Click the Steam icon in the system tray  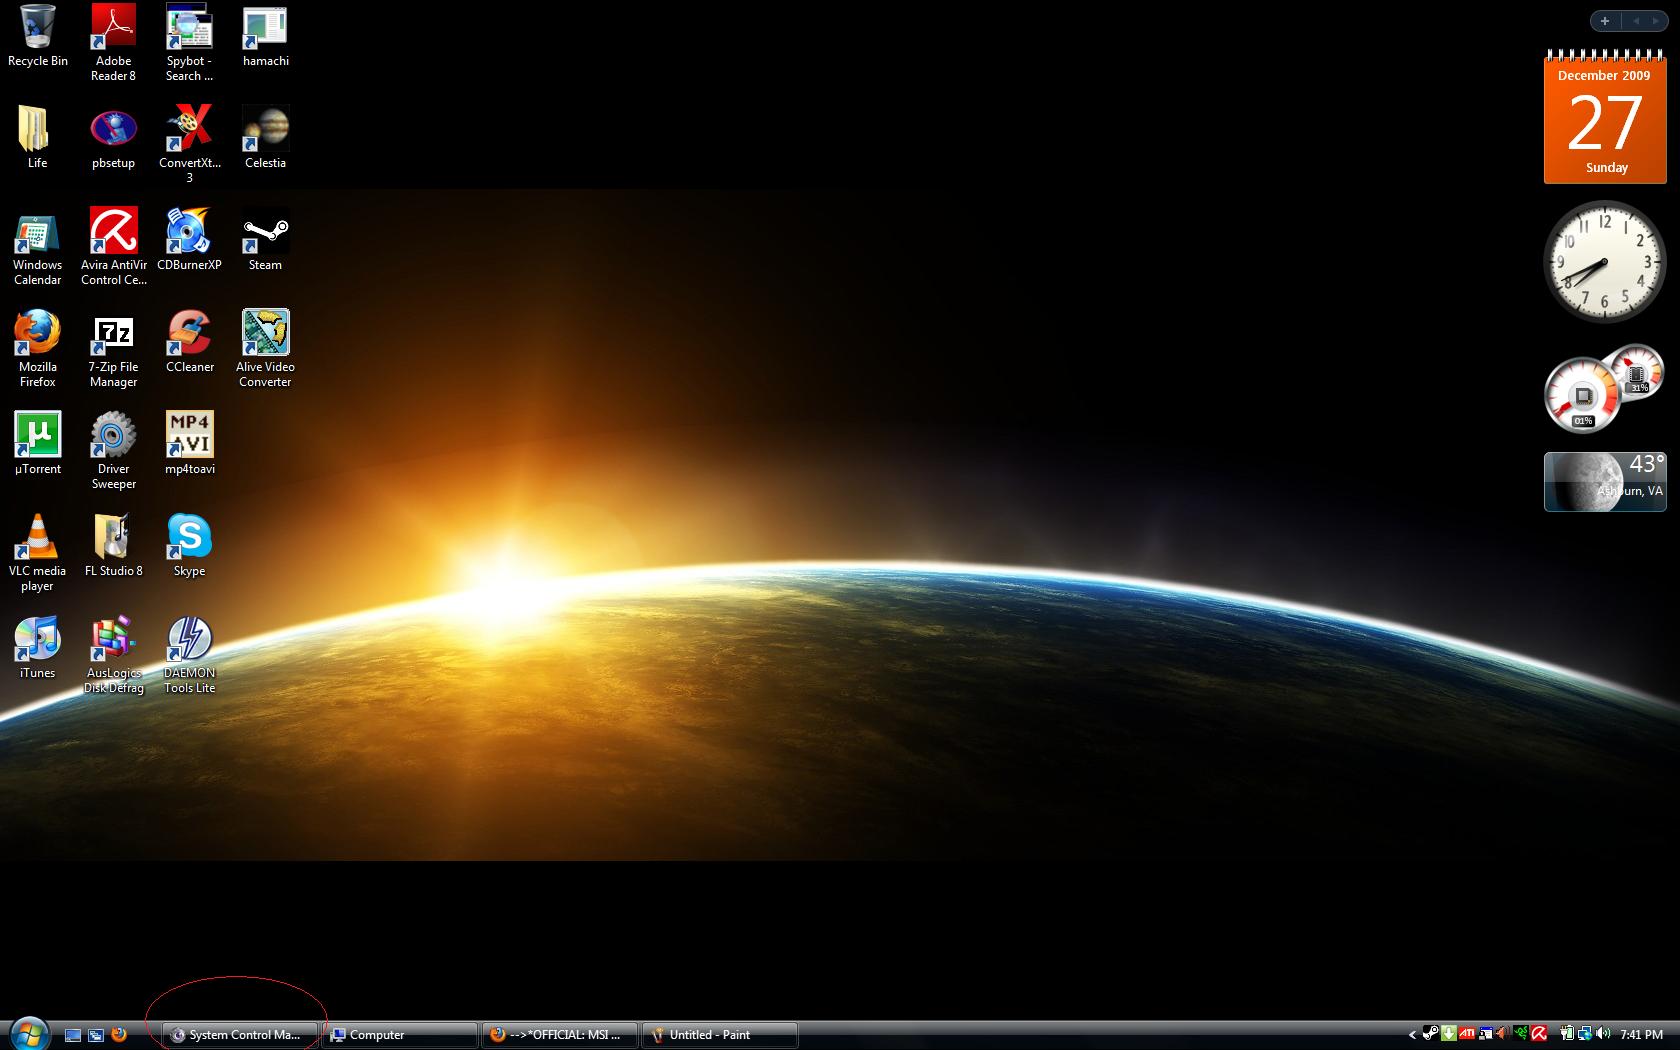[1431, 1035]
